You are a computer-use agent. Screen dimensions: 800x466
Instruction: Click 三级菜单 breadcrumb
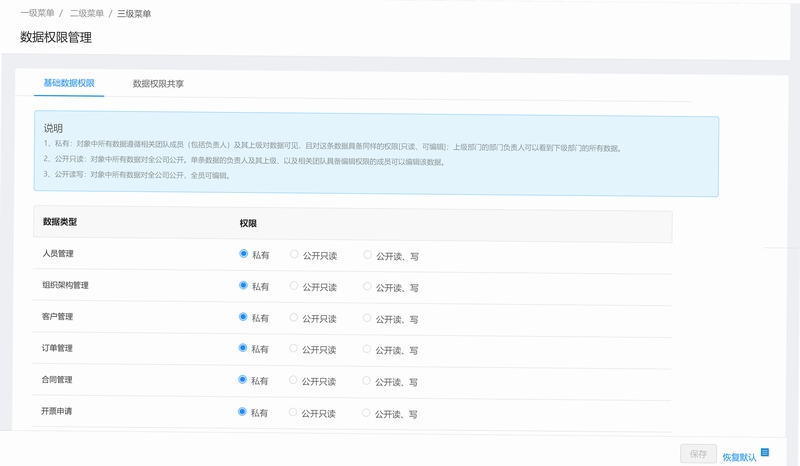134,14
